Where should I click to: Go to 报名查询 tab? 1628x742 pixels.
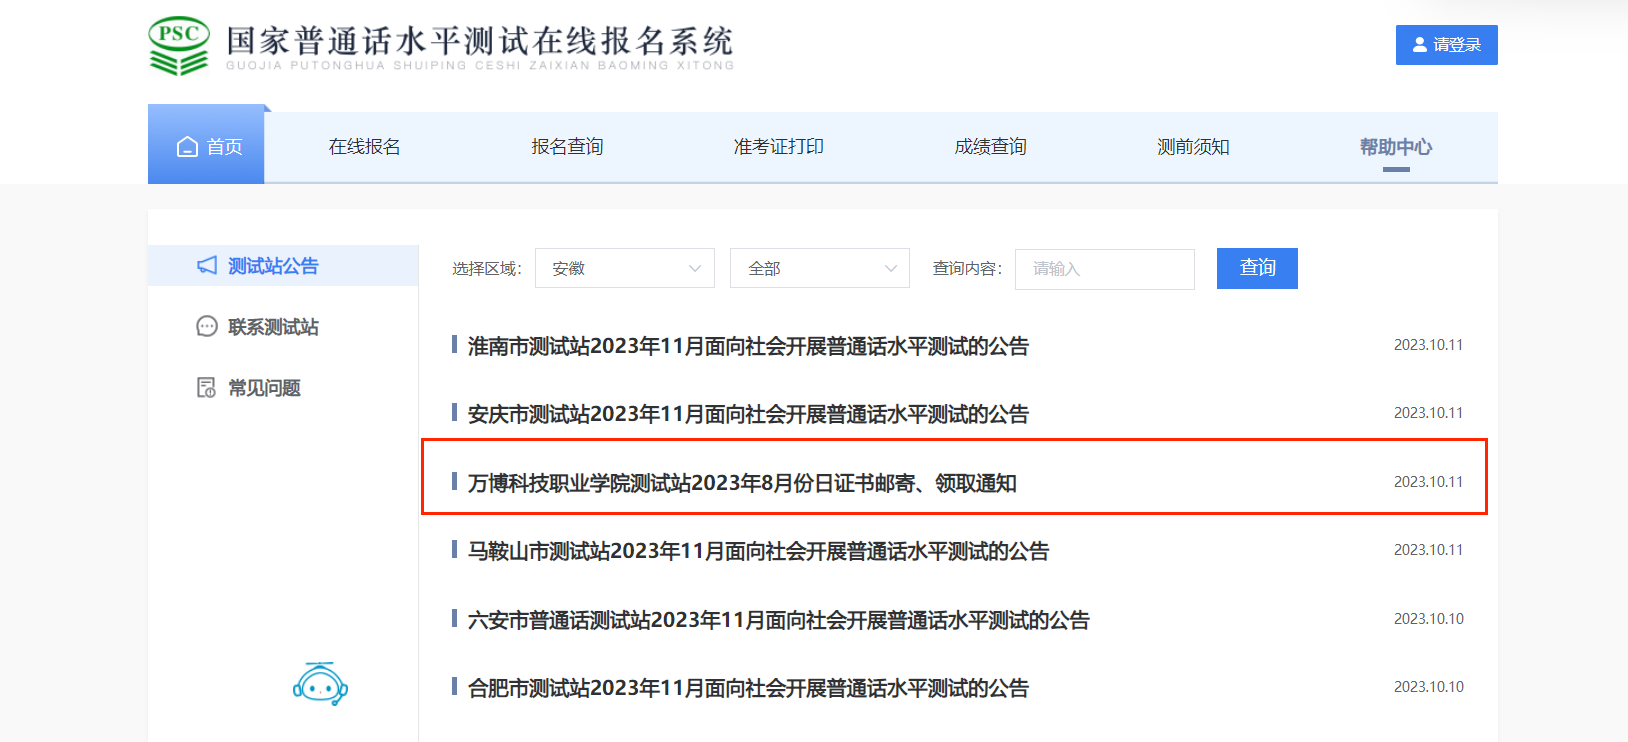pos(567,147)
